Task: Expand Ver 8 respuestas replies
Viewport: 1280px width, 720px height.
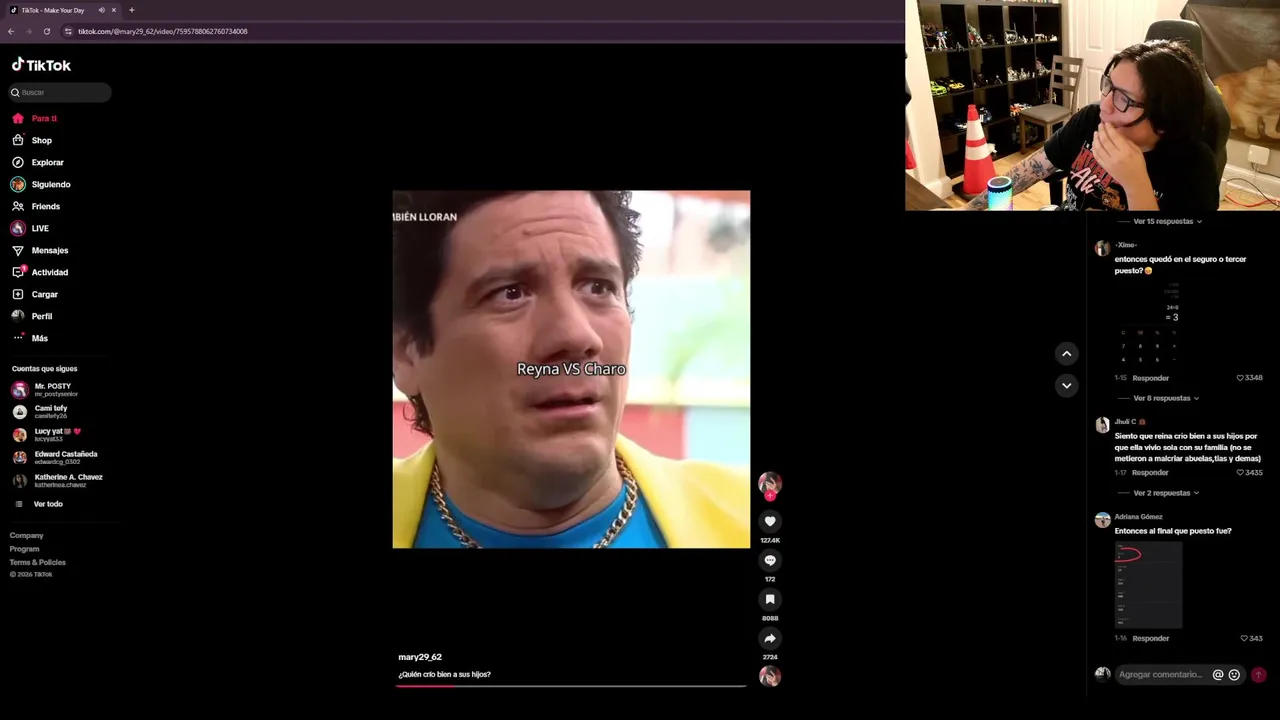Action: coord(1165,398)
